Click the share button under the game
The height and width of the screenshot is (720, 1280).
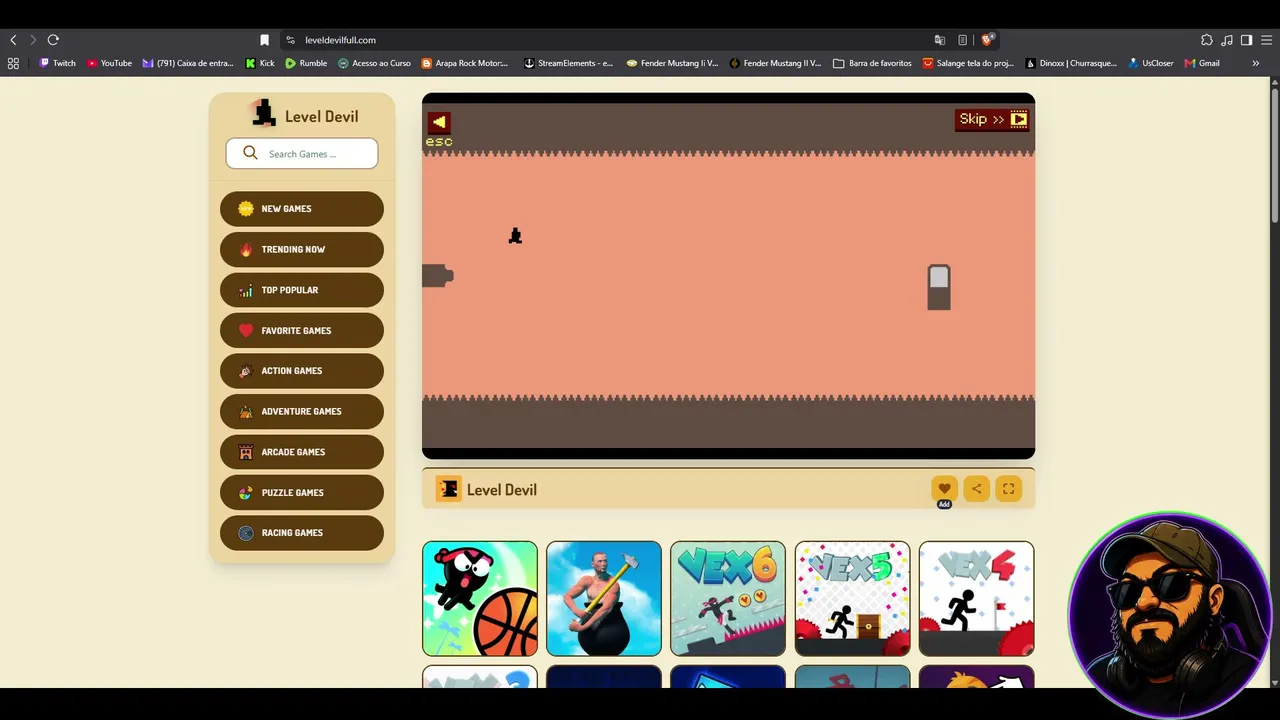[976, 489]
